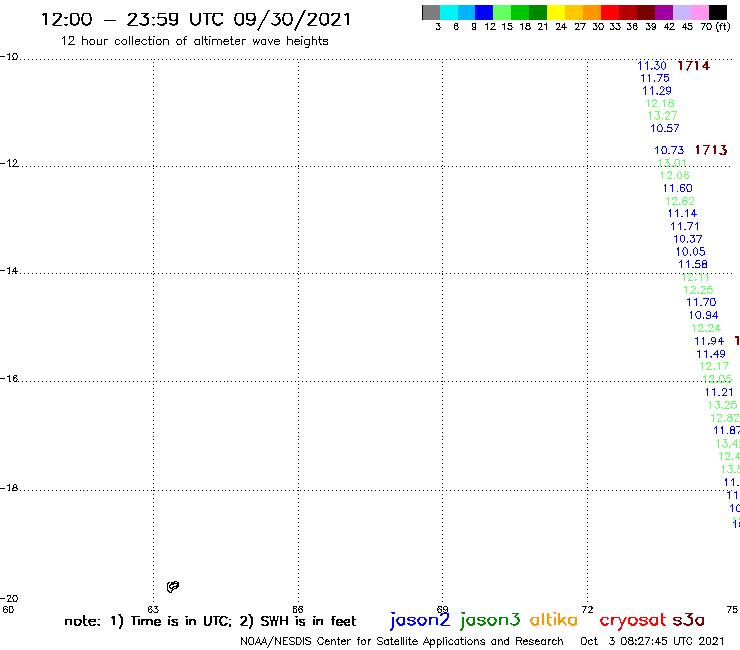
Task: Click wave height value 10.57
Action: (665, 128)
